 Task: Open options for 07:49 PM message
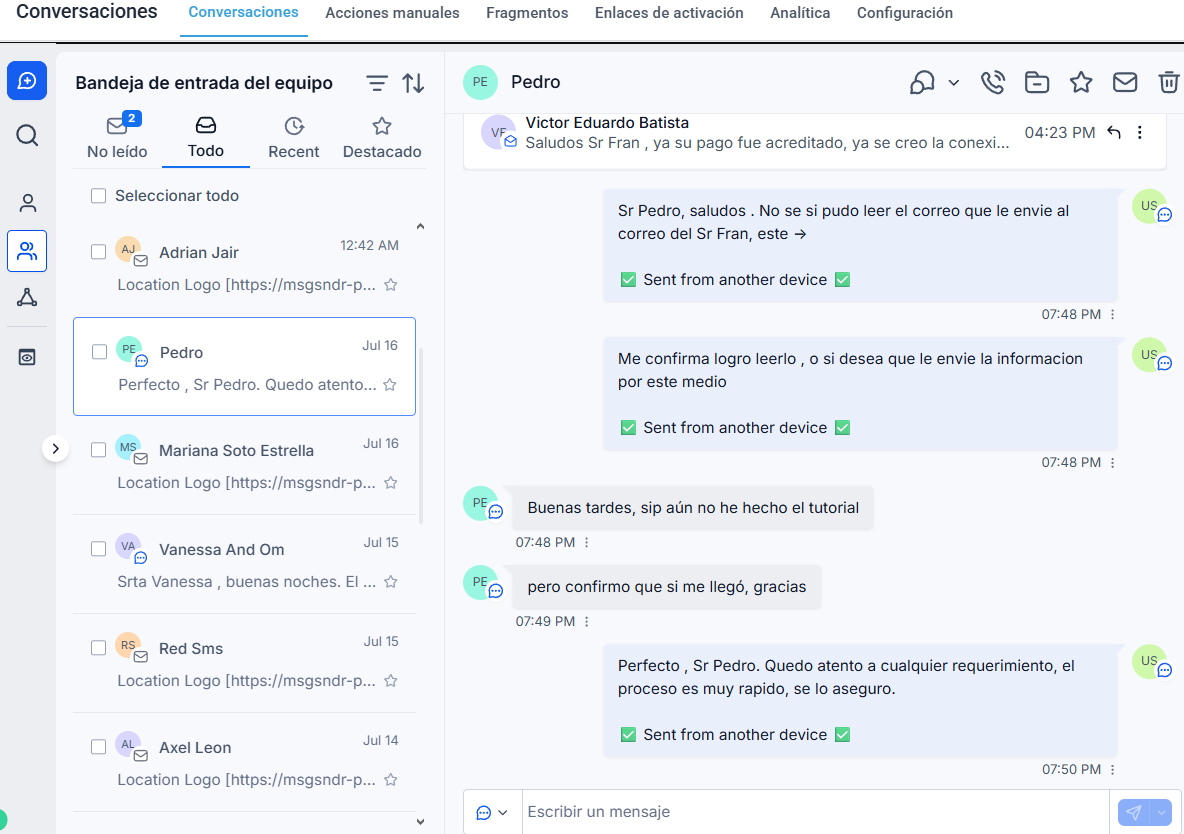coord(586,622)
